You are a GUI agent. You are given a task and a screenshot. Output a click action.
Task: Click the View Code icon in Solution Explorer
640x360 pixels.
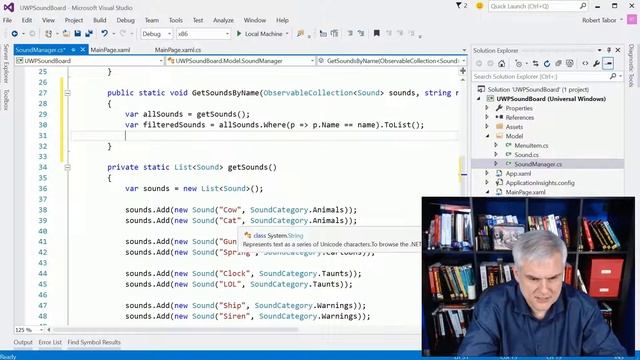click(x=585, y=63)
